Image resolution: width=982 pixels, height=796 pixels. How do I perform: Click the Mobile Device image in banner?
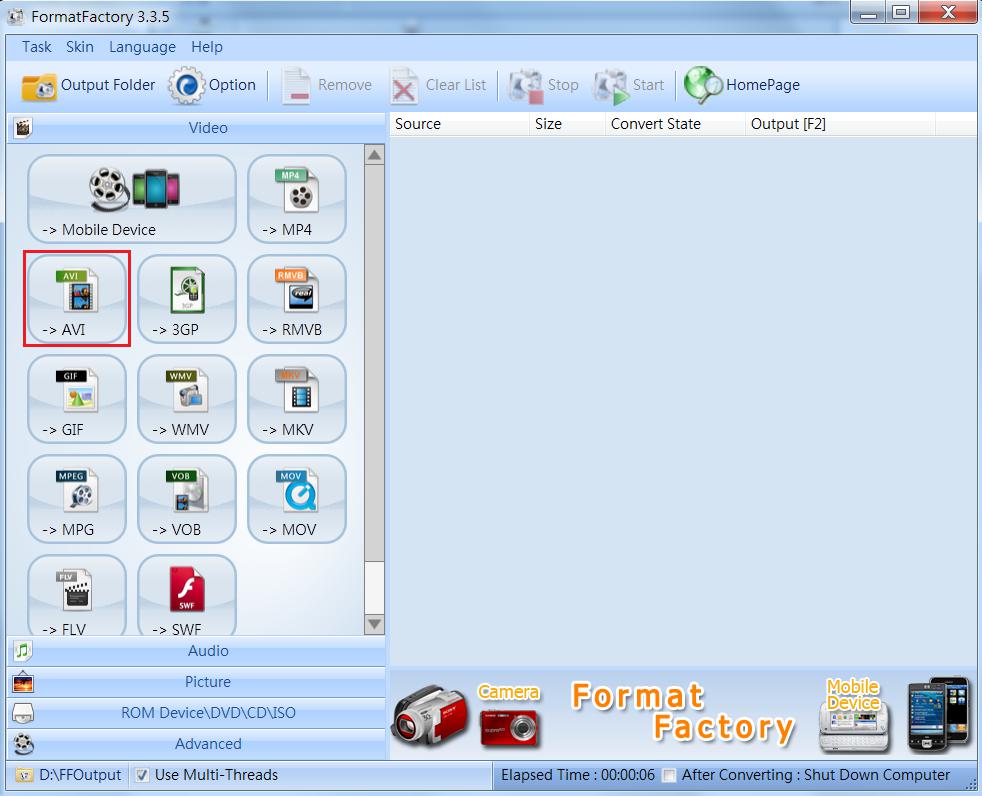(x=854, y=715)
